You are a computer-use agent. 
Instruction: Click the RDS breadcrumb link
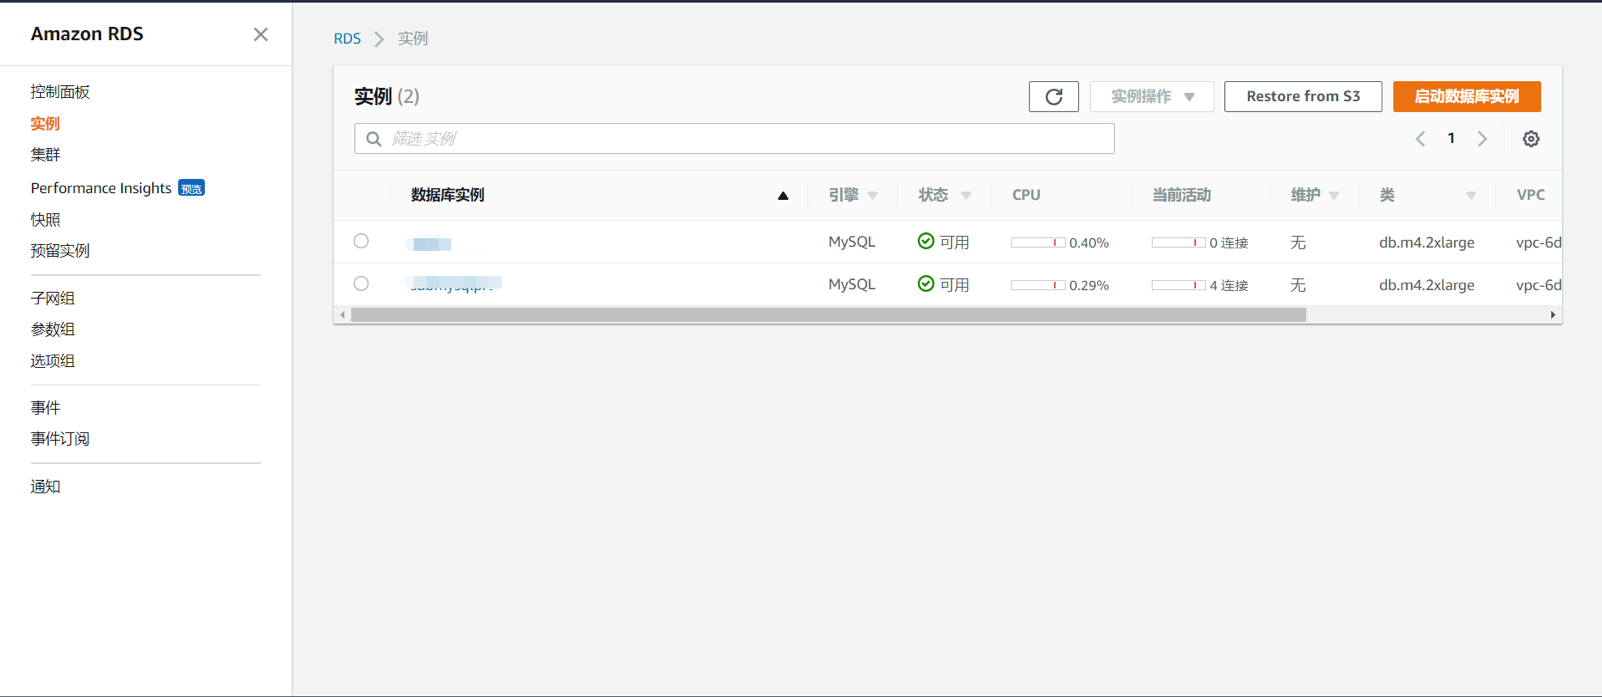[347, 39]
